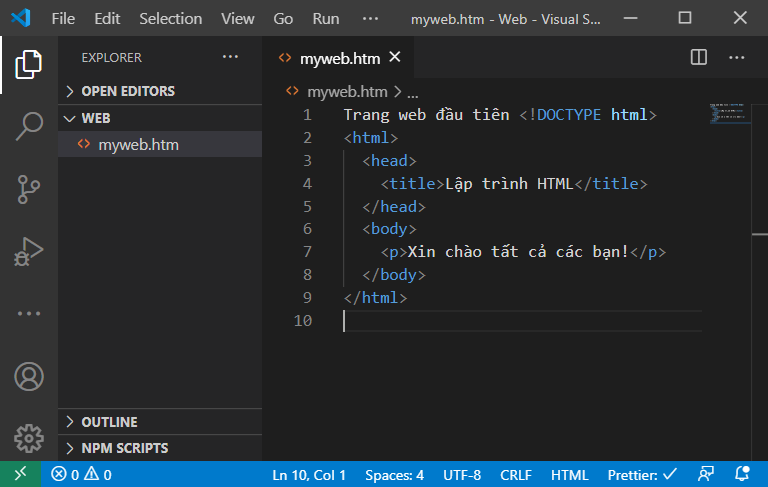Open the Edit menu

pos(107,19)
